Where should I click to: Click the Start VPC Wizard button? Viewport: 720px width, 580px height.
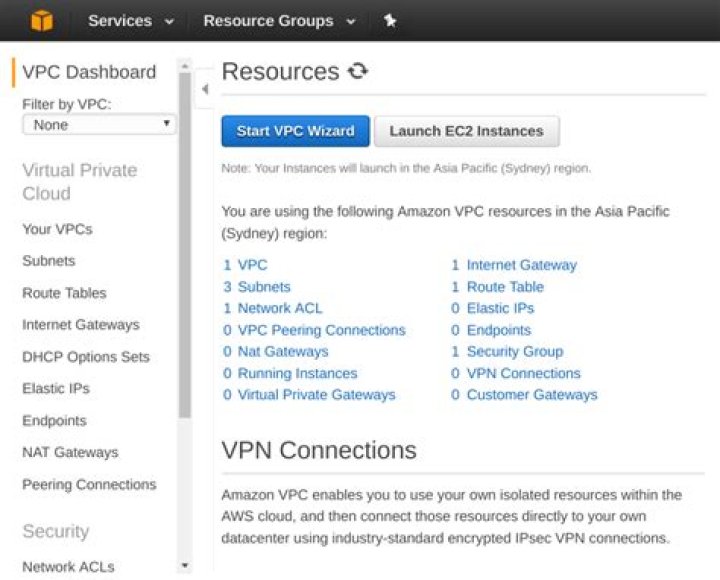click(x=295, y=131)
